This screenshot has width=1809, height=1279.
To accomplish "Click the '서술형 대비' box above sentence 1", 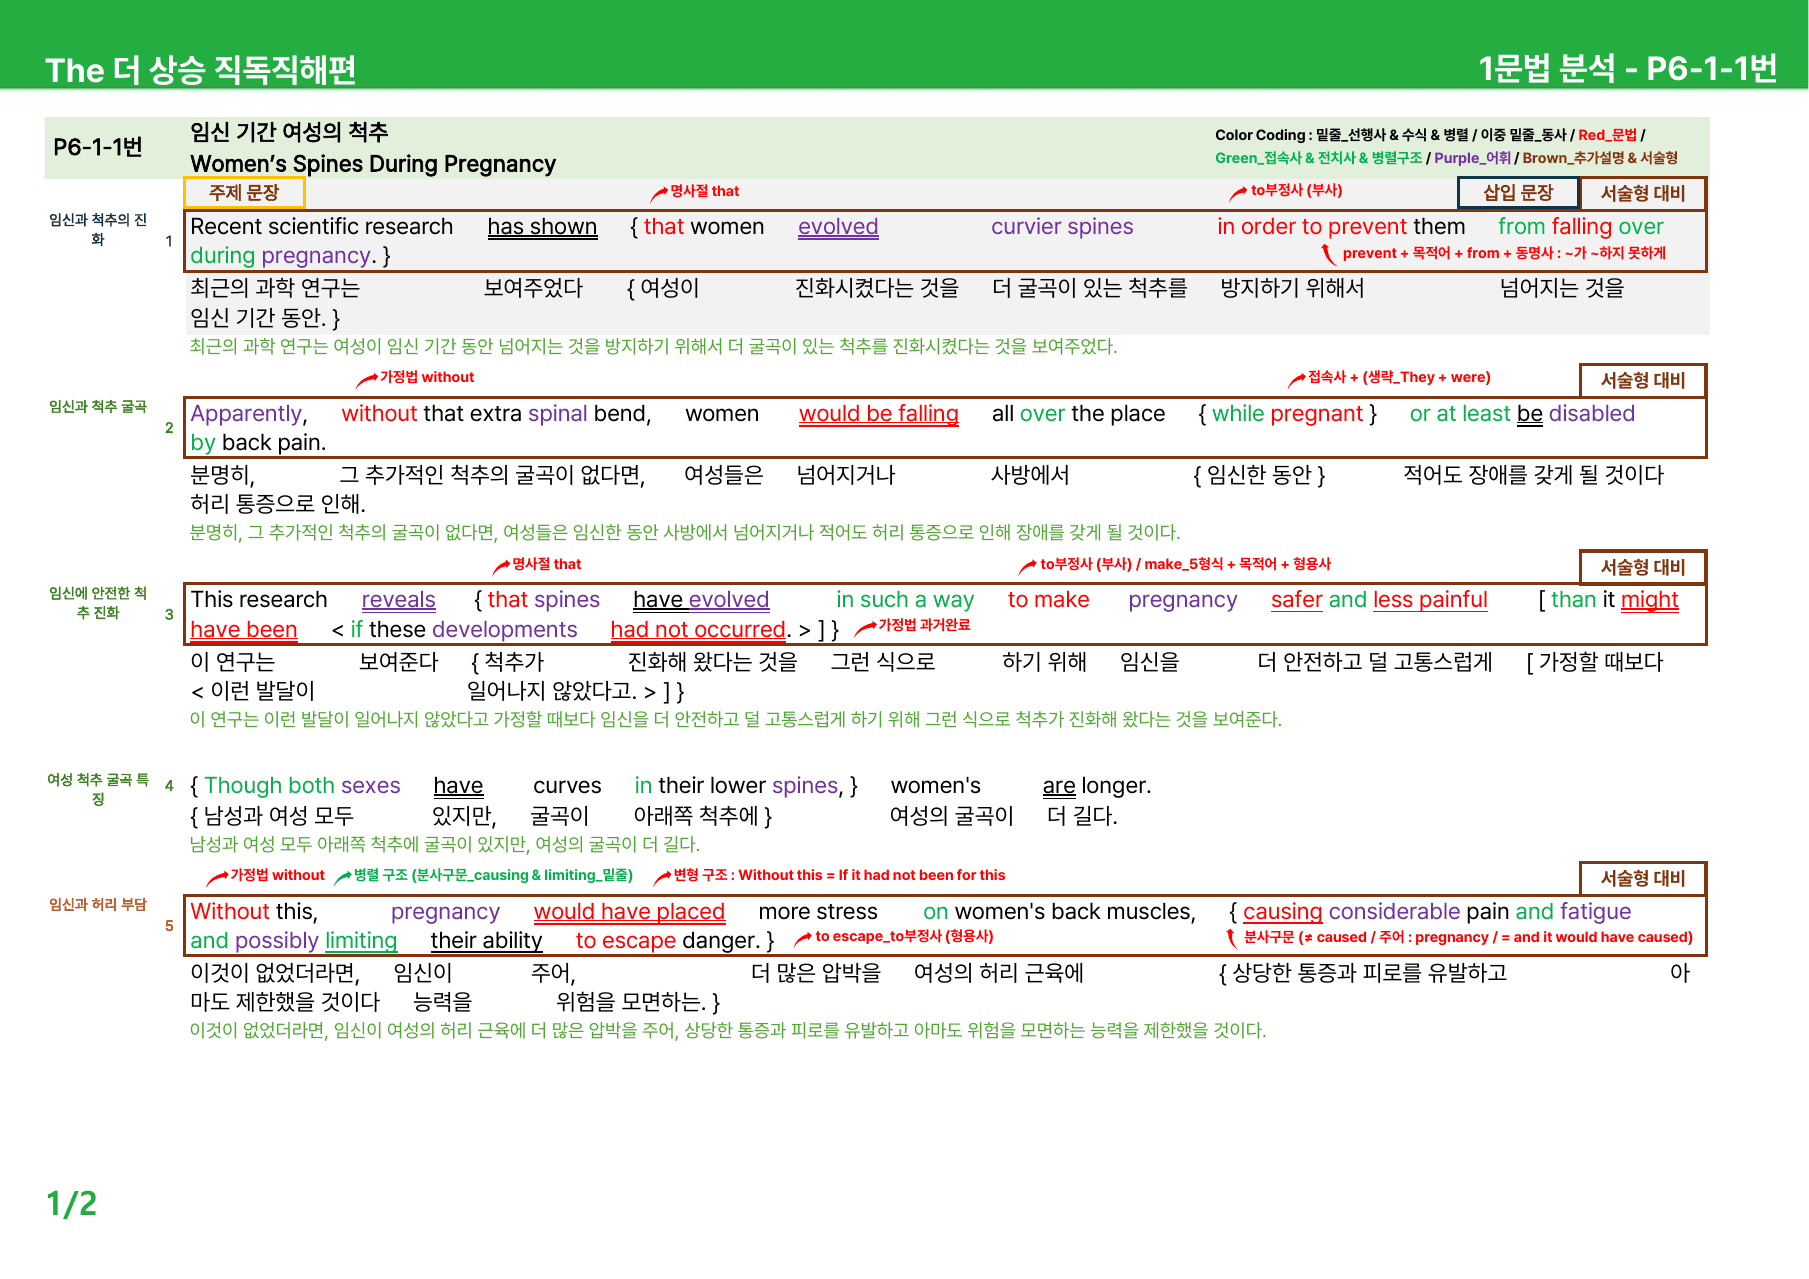I will 1643,194.
